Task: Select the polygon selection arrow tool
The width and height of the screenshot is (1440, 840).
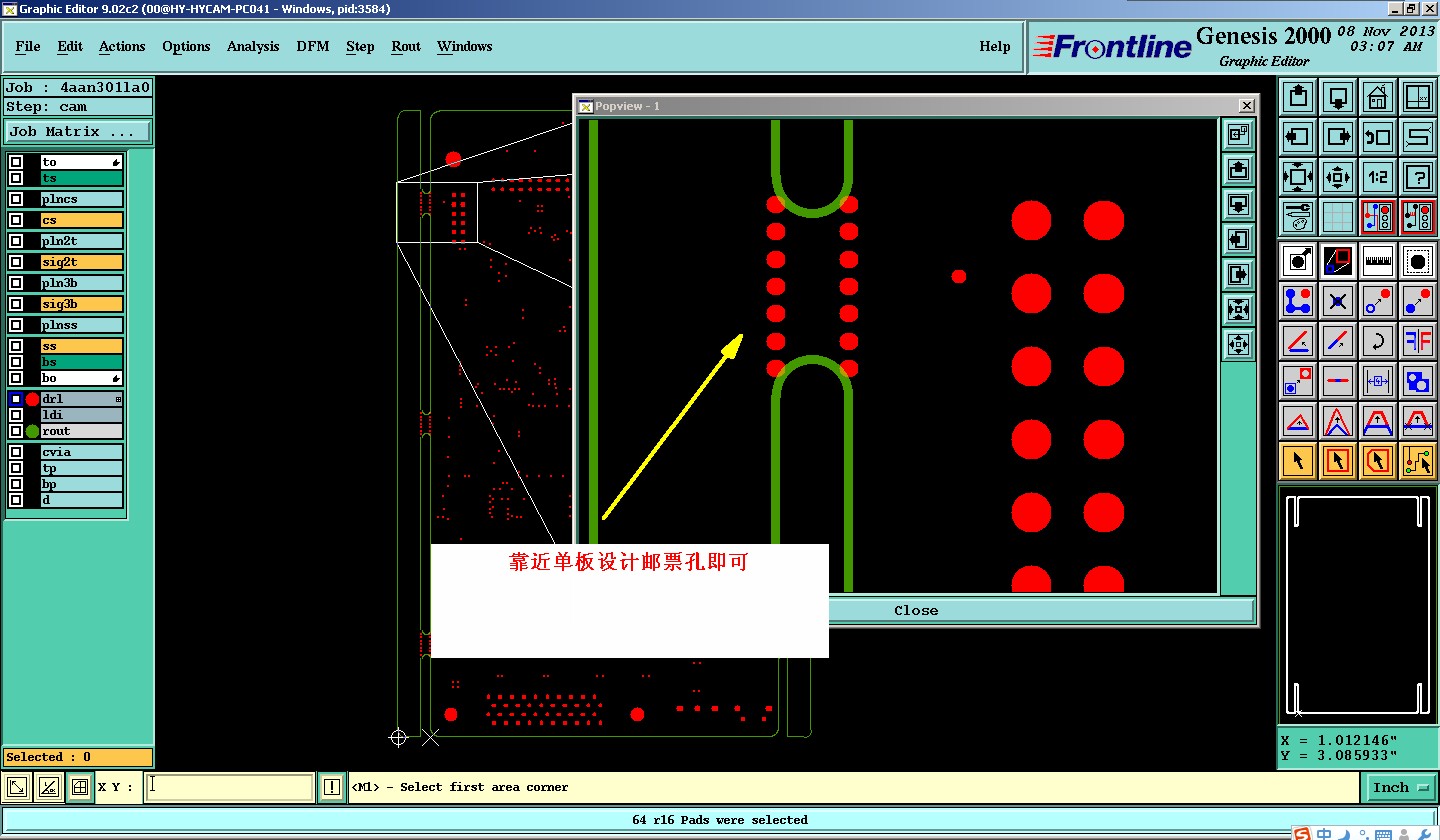Action: (1378, 461)
